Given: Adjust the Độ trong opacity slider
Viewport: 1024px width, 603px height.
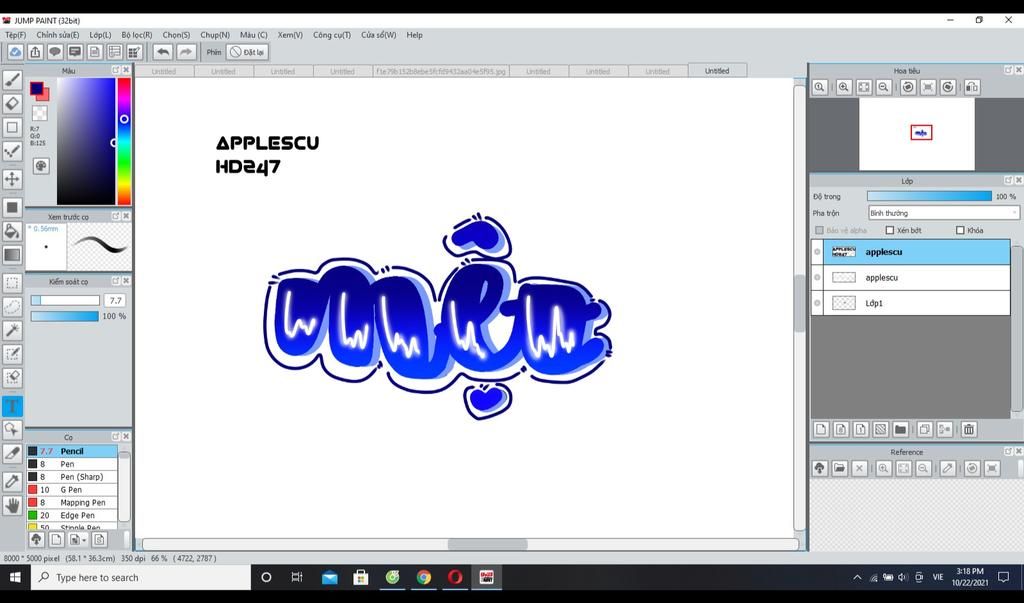Looking at the screenshot, I should coord(929,196).
